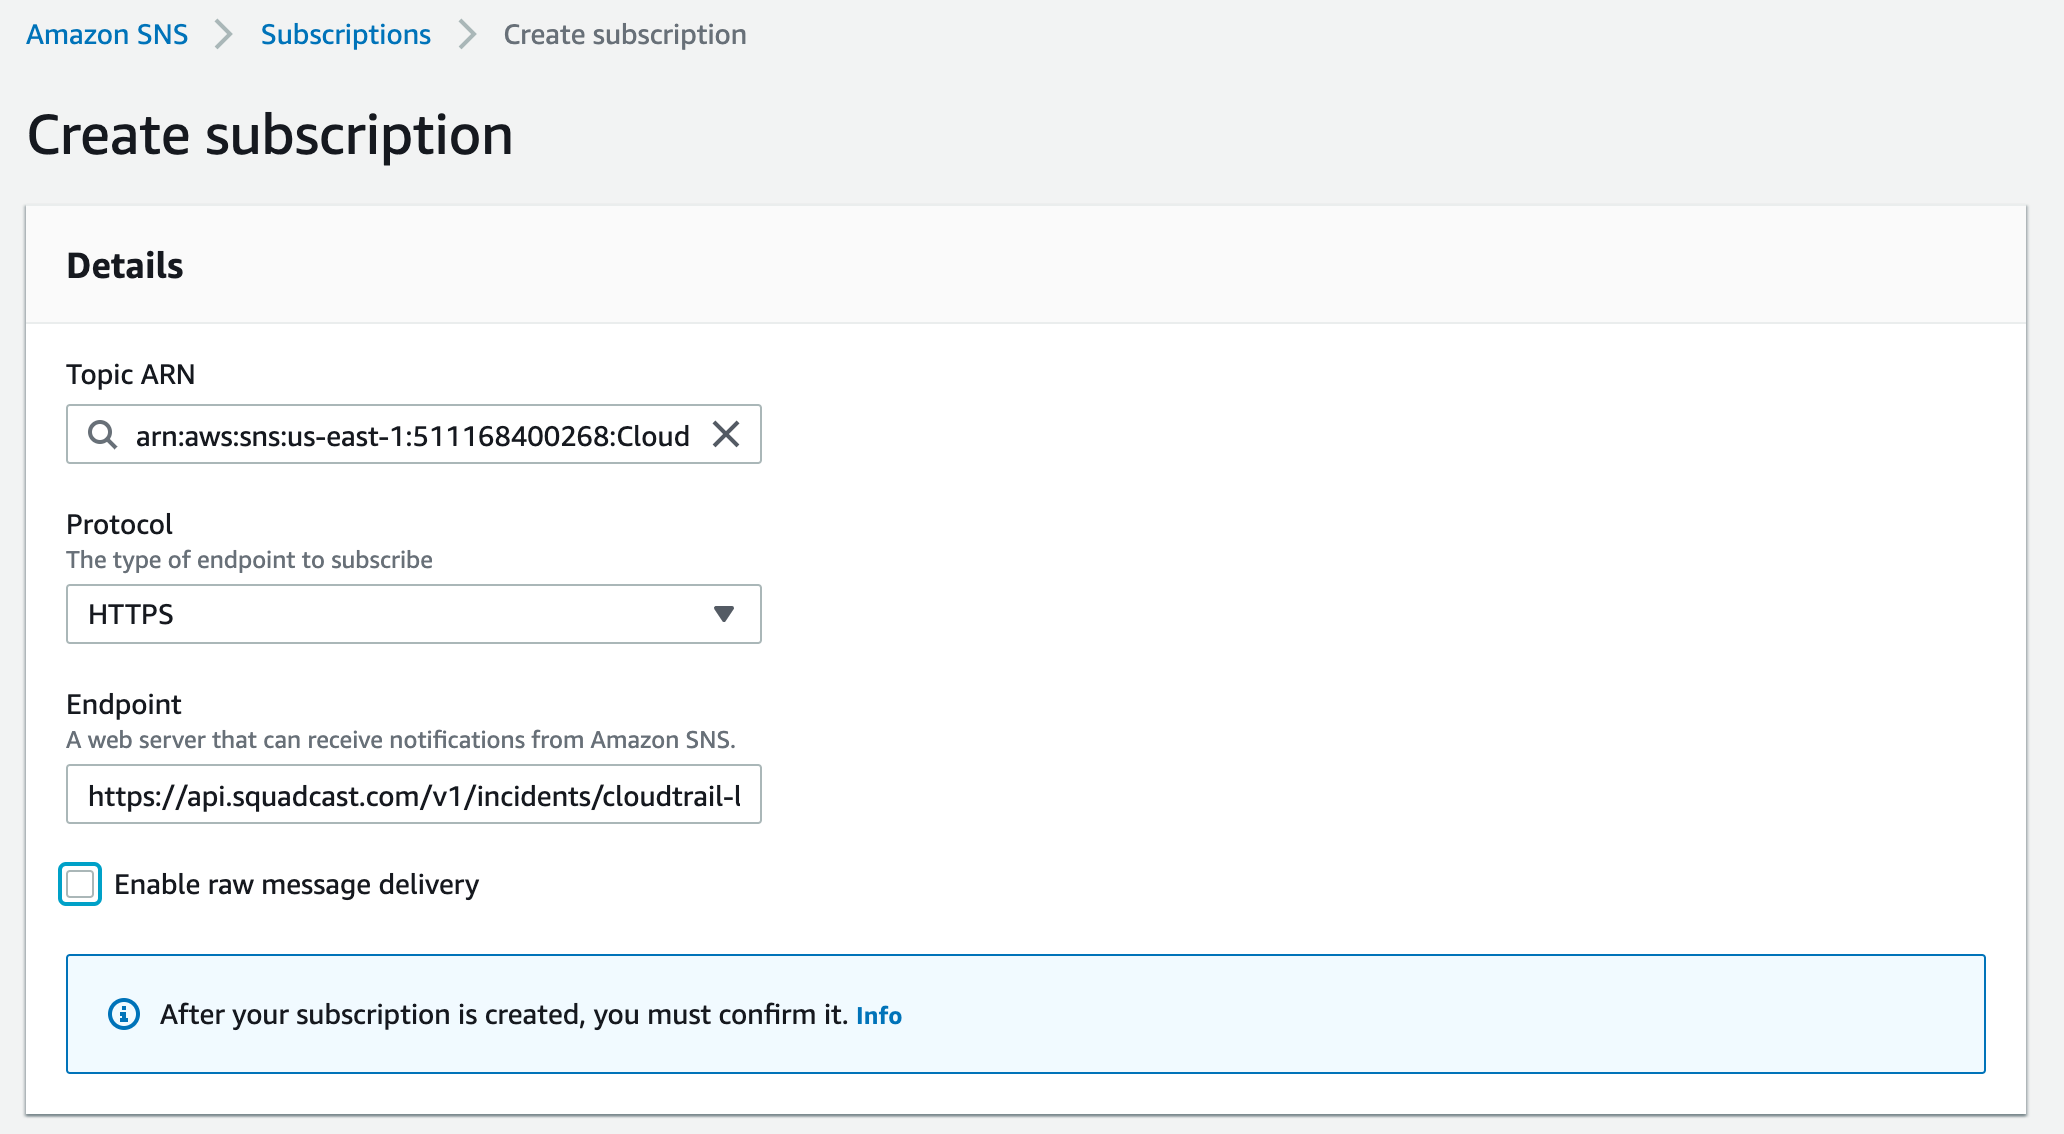The width and height of the screenshot is (2064, 1134).
Task: Clear the Topic ARN value with X icon
Action: 726,434
